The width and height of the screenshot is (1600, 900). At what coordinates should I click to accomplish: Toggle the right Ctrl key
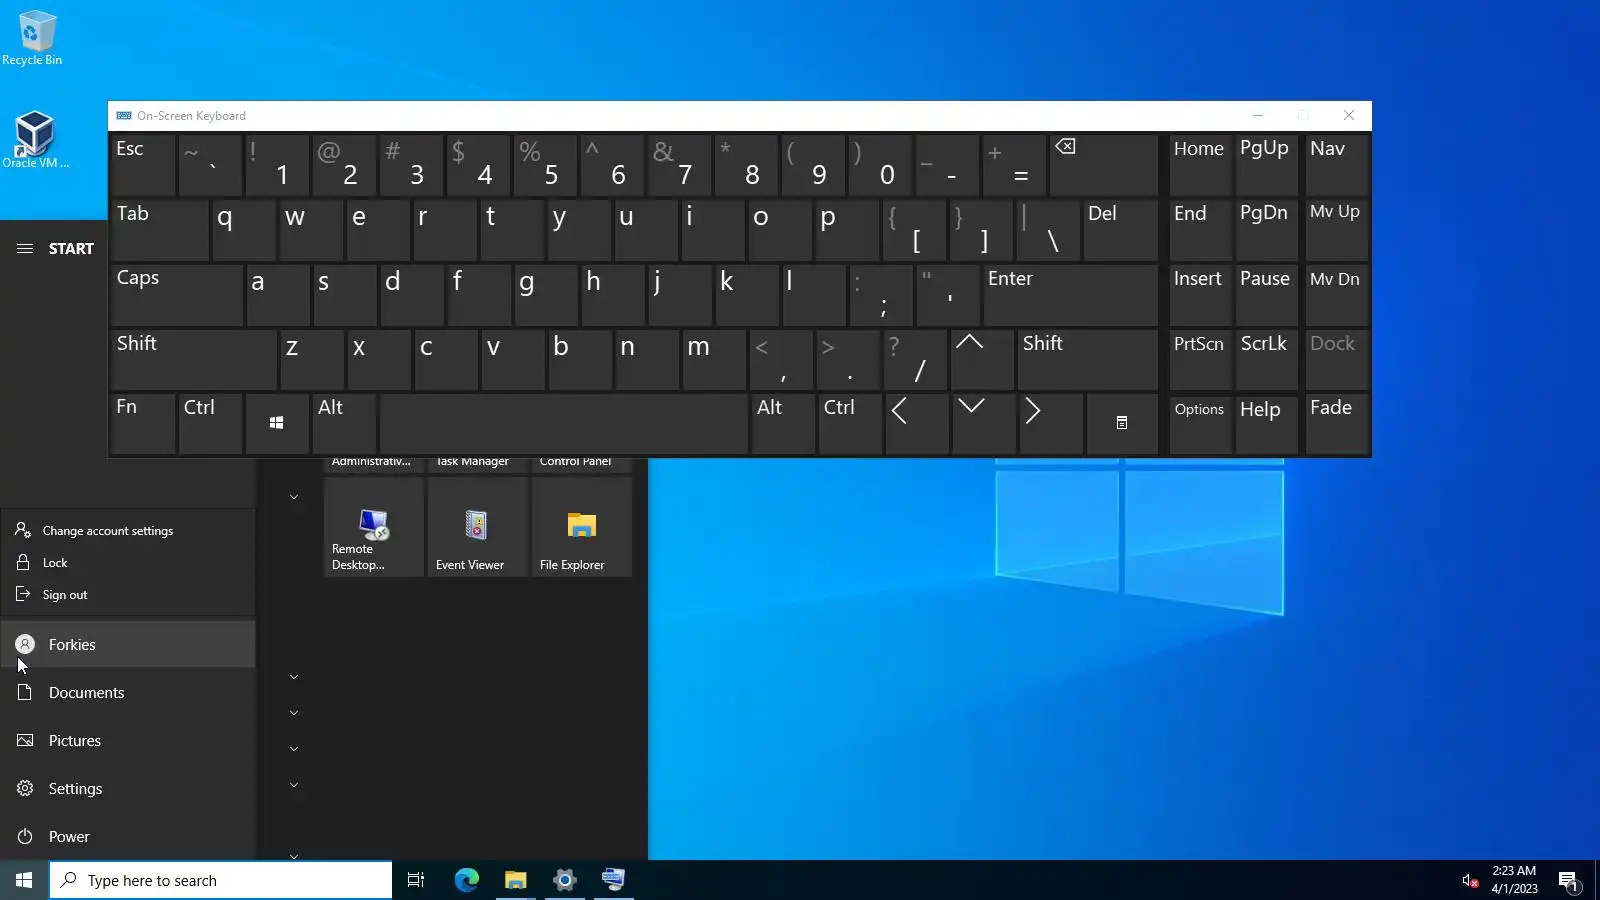click(849, 423)
